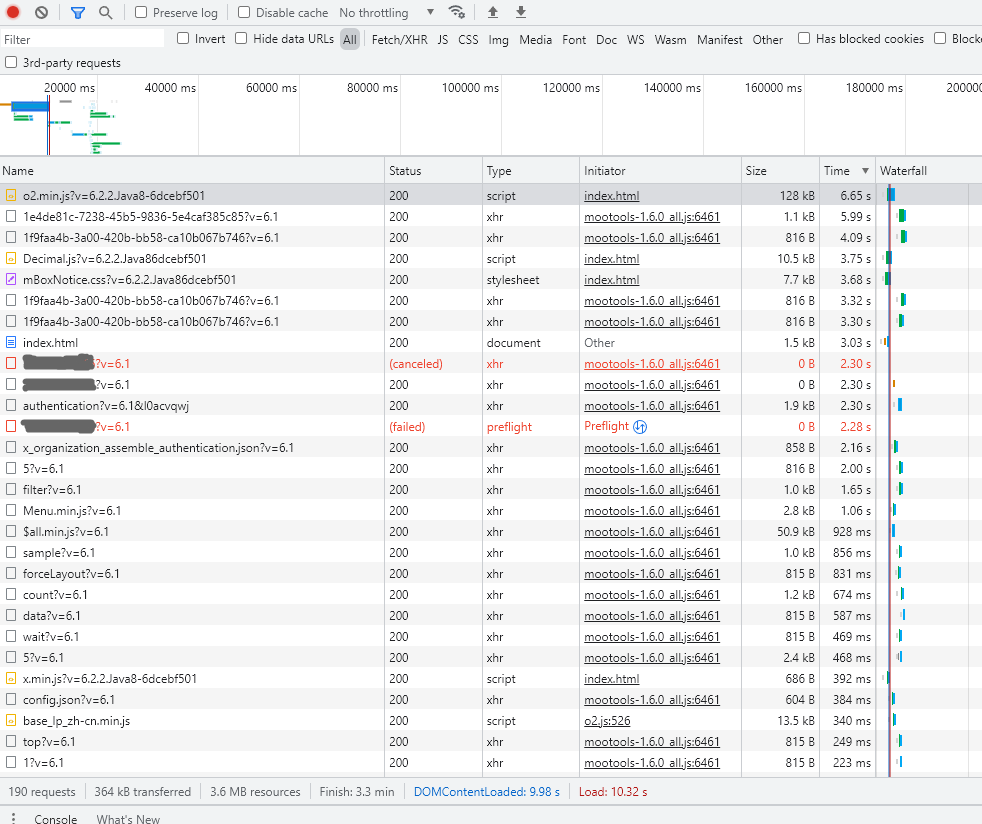Screen dimensions: 982x824
Task: Enable the Preserve log checkbox
Action: [141, 13]
